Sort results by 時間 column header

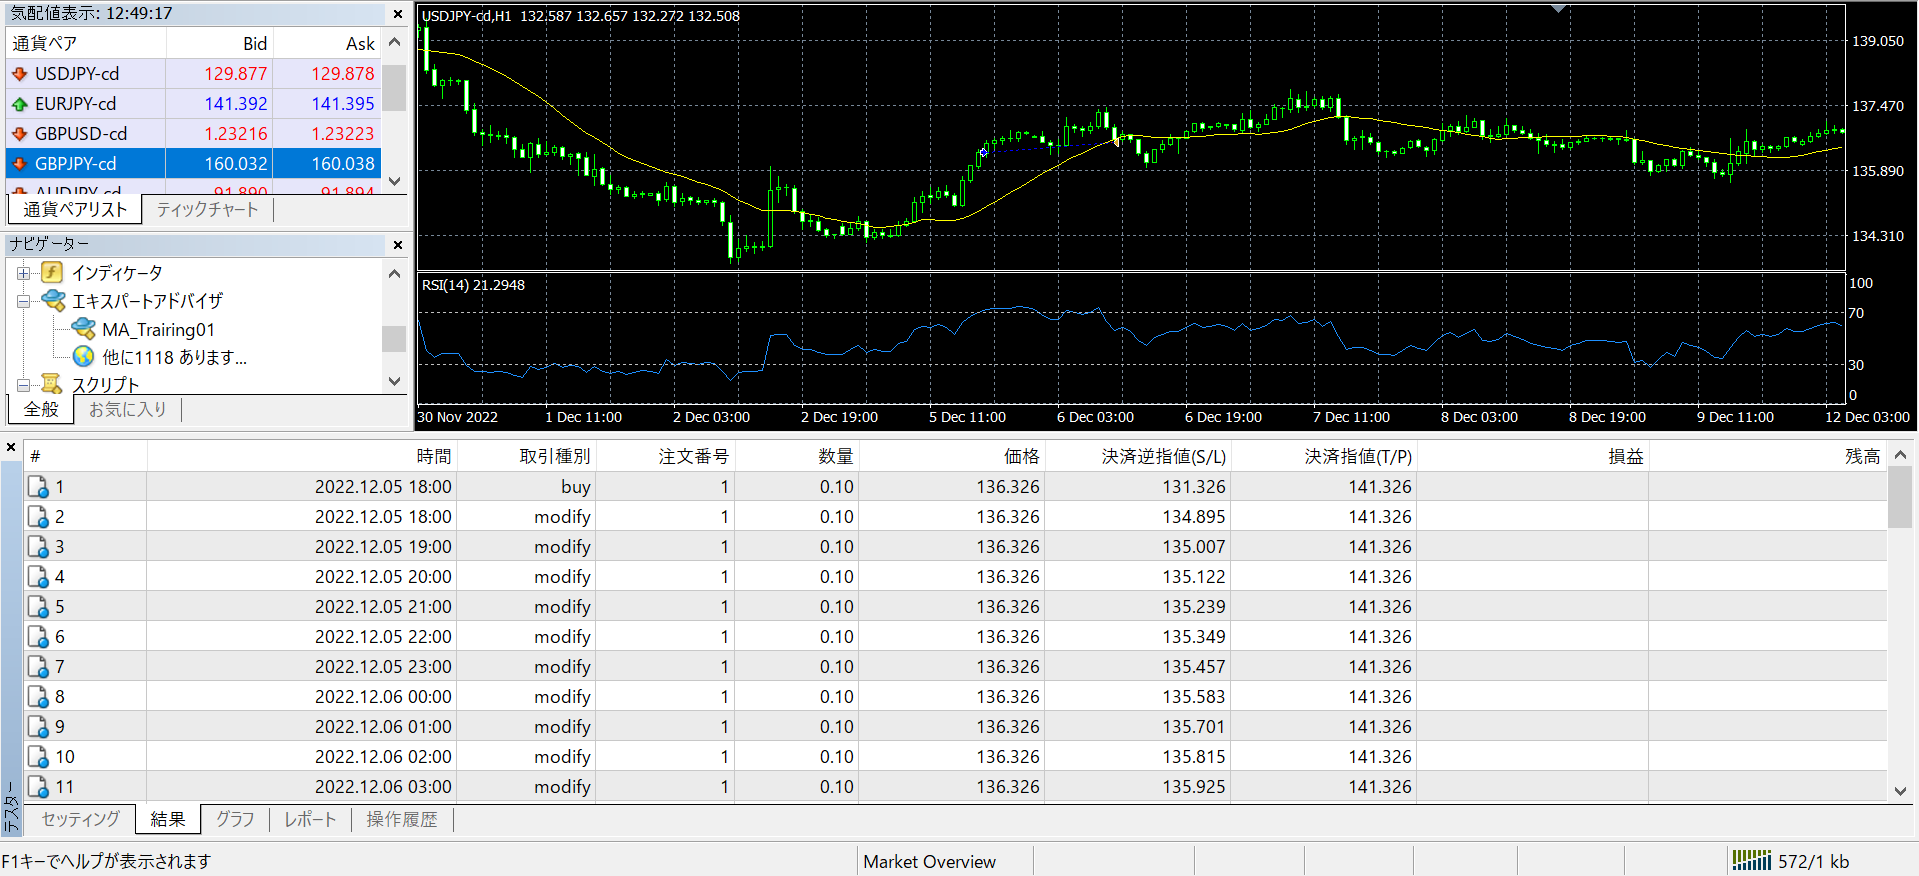(x=302, y=456)
